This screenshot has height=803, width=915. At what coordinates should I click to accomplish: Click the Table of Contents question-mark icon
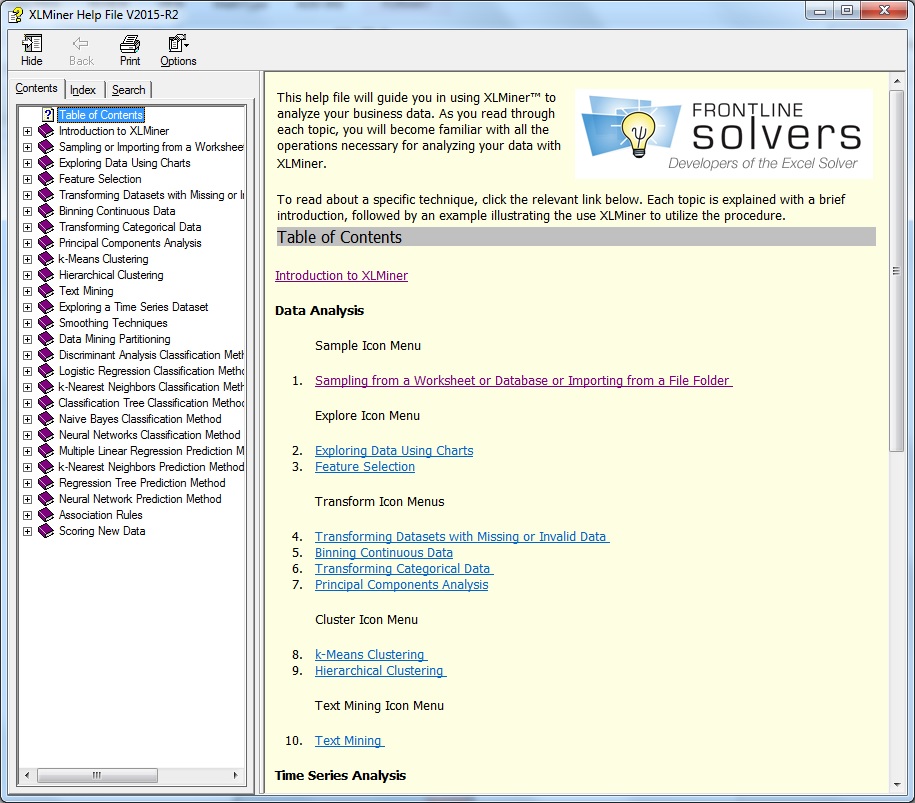(x=47, y=115)
